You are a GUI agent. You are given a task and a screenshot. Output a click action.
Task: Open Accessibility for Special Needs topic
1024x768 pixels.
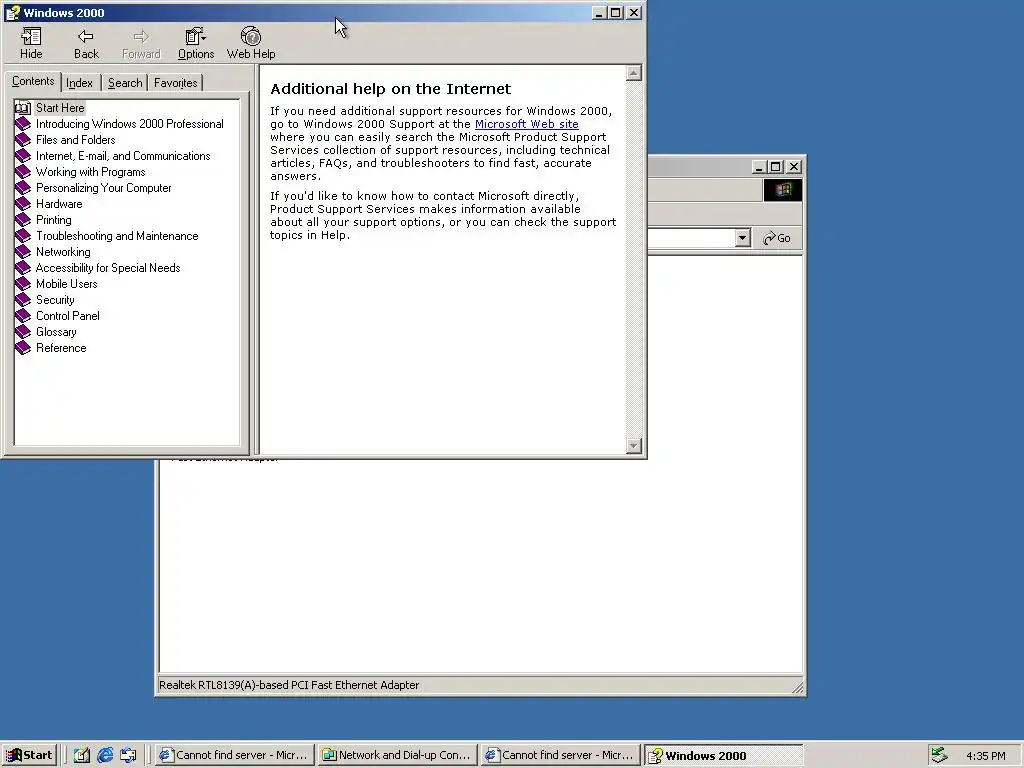pos(108,268)
